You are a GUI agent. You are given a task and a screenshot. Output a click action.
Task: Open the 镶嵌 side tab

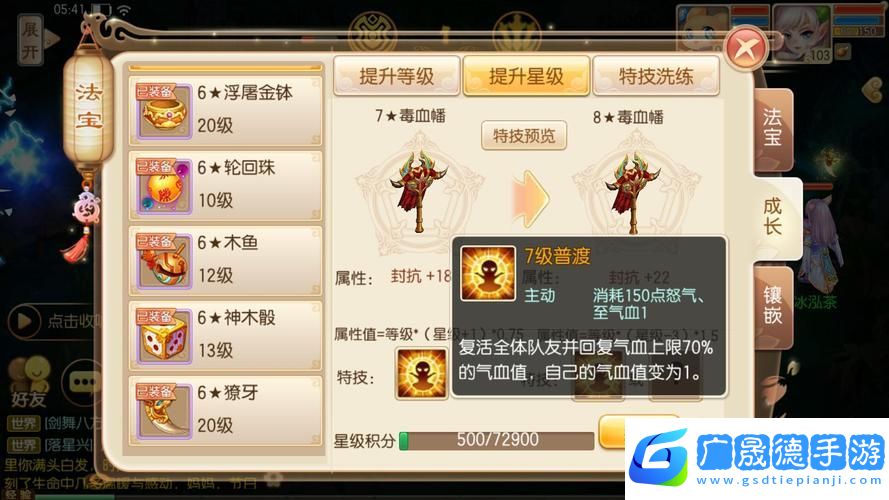coord(773,306)
